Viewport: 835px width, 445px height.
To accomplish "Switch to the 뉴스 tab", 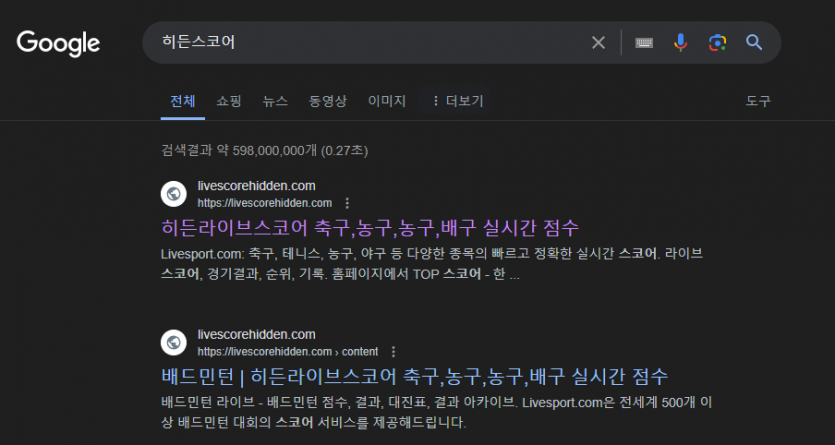I will point(275,101).
